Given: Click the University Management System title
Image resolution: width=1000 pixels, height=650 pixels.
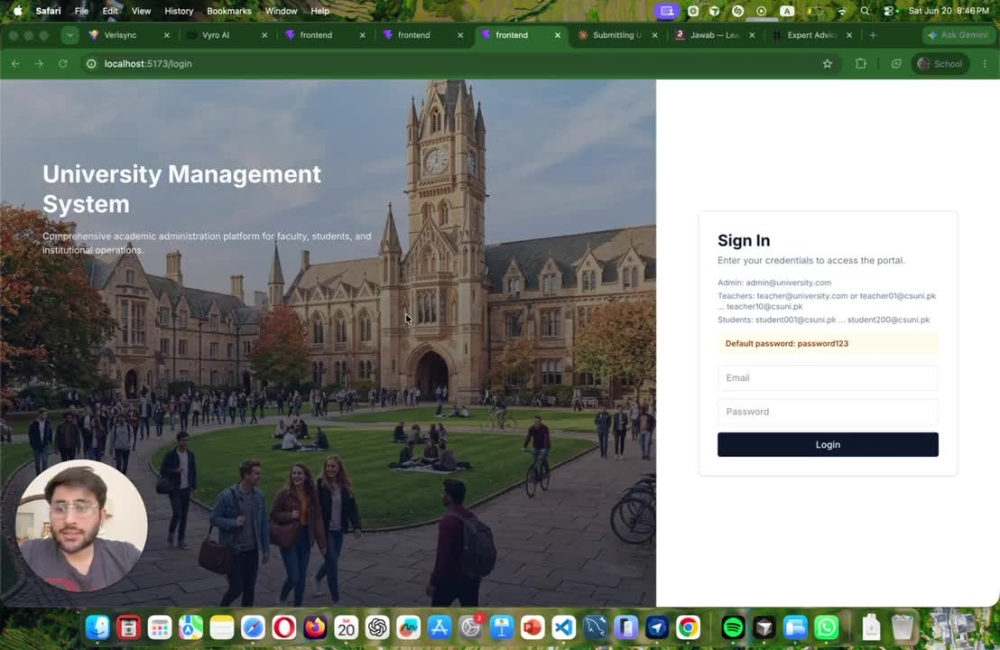Looking at the screenshot, I should (182, 189).
